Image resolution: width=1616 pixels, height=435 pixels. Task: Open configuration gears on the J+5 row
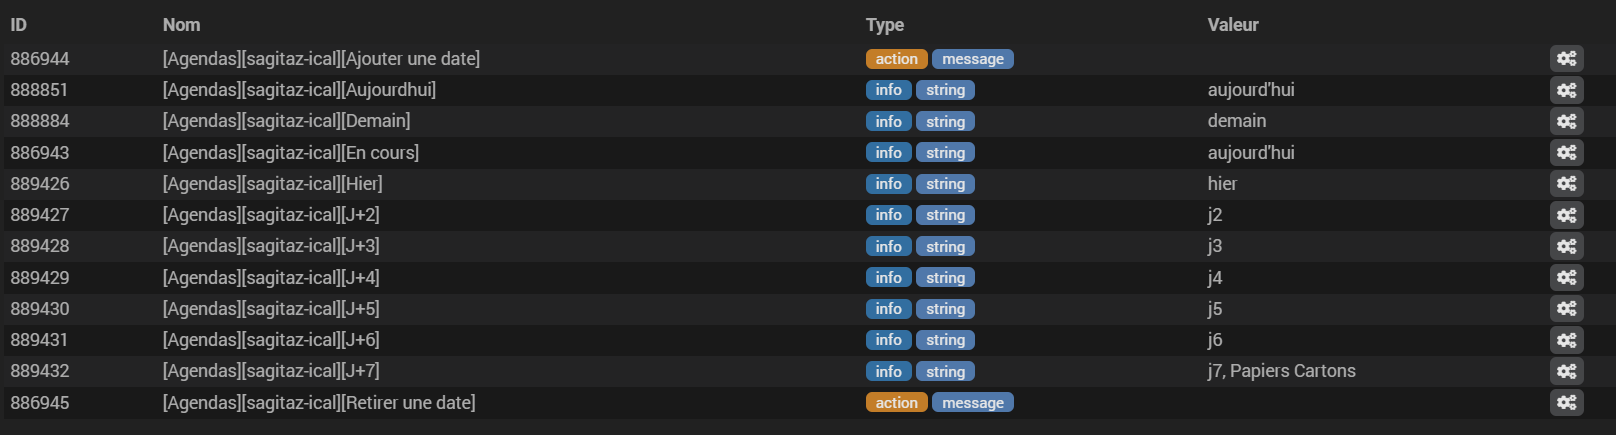pyautogui.click(x=1566, y=309)
